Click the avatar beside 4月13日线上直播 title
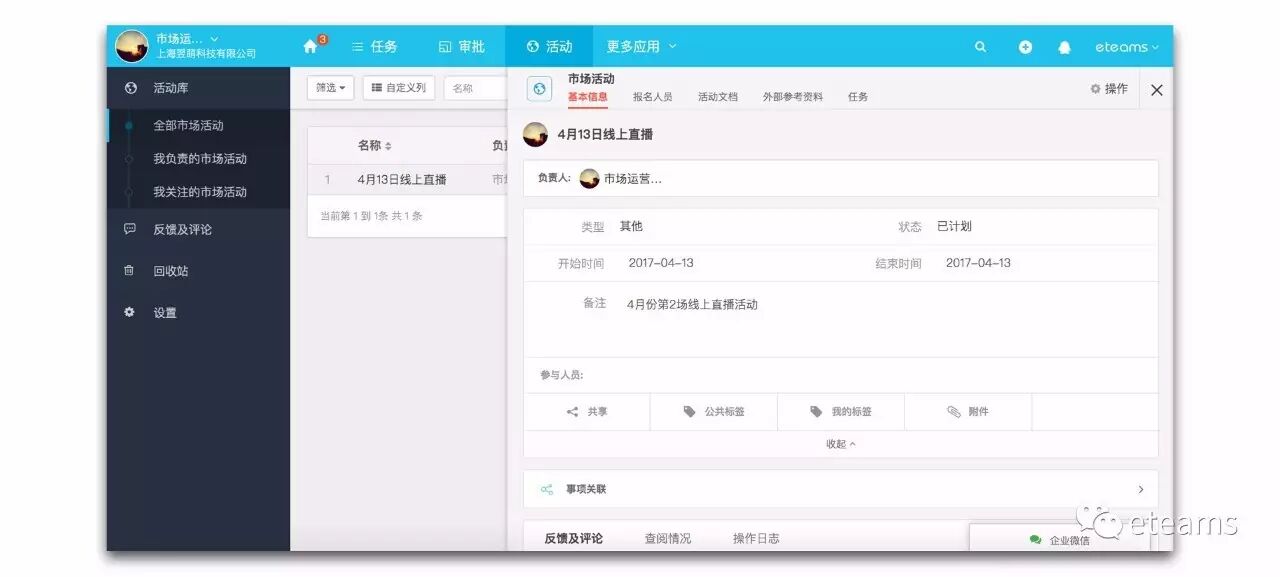 536,134
